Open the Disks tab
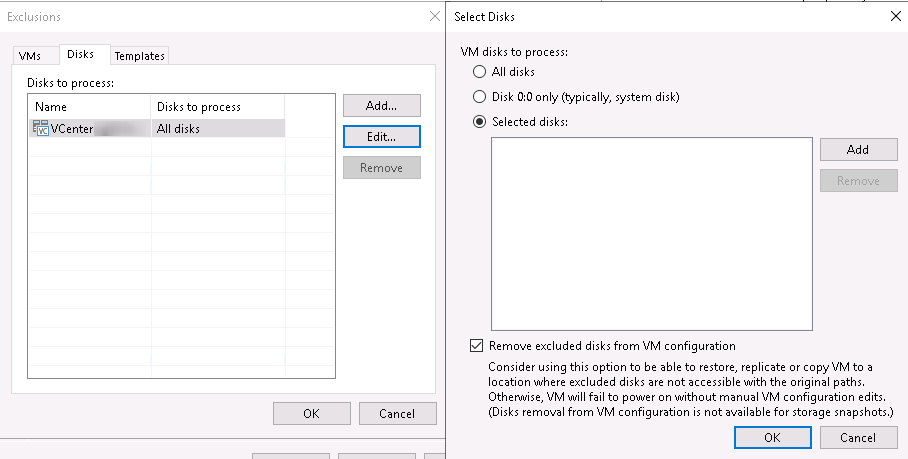Screen dimensions: 908x459 [80, 55]
